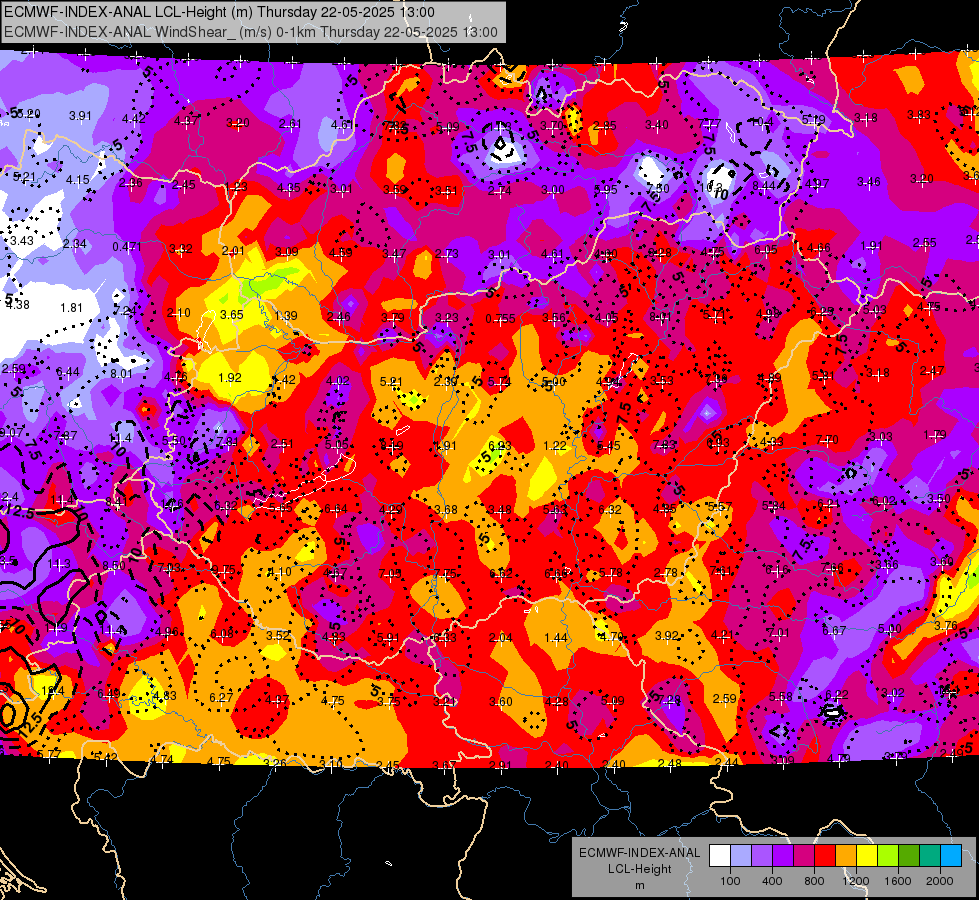This screenshot has width=979, height=900.
Task: Click the legend label 2000
Action: (x=939, y=881)
